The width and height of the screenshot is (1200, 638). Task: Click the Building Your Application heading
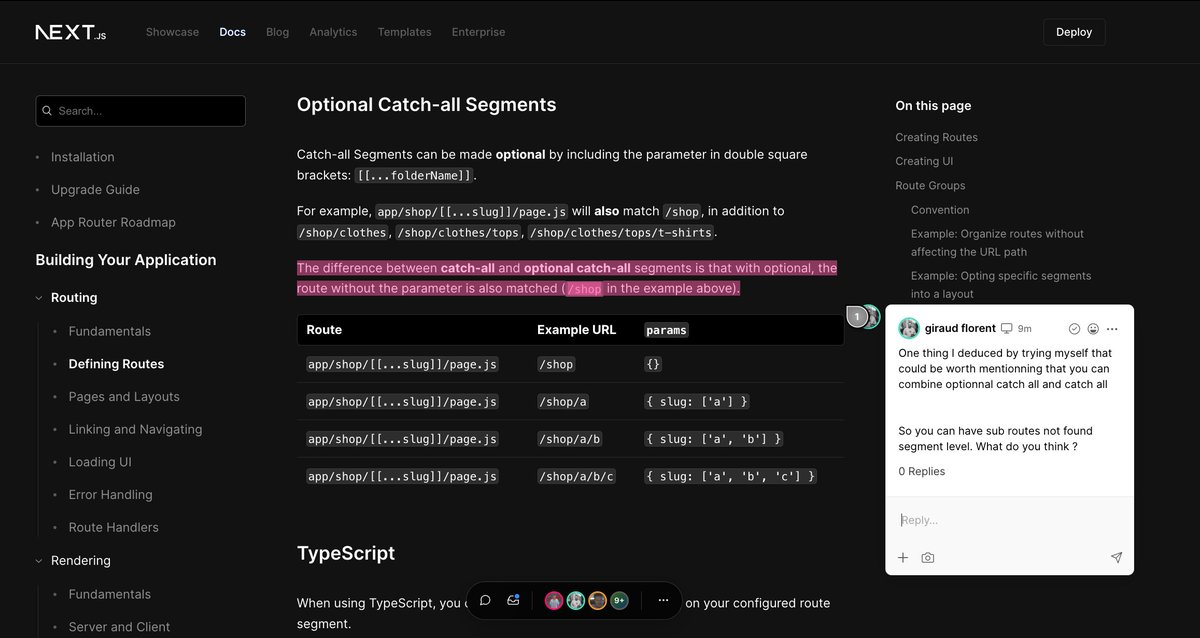click(x=126, y=260)
